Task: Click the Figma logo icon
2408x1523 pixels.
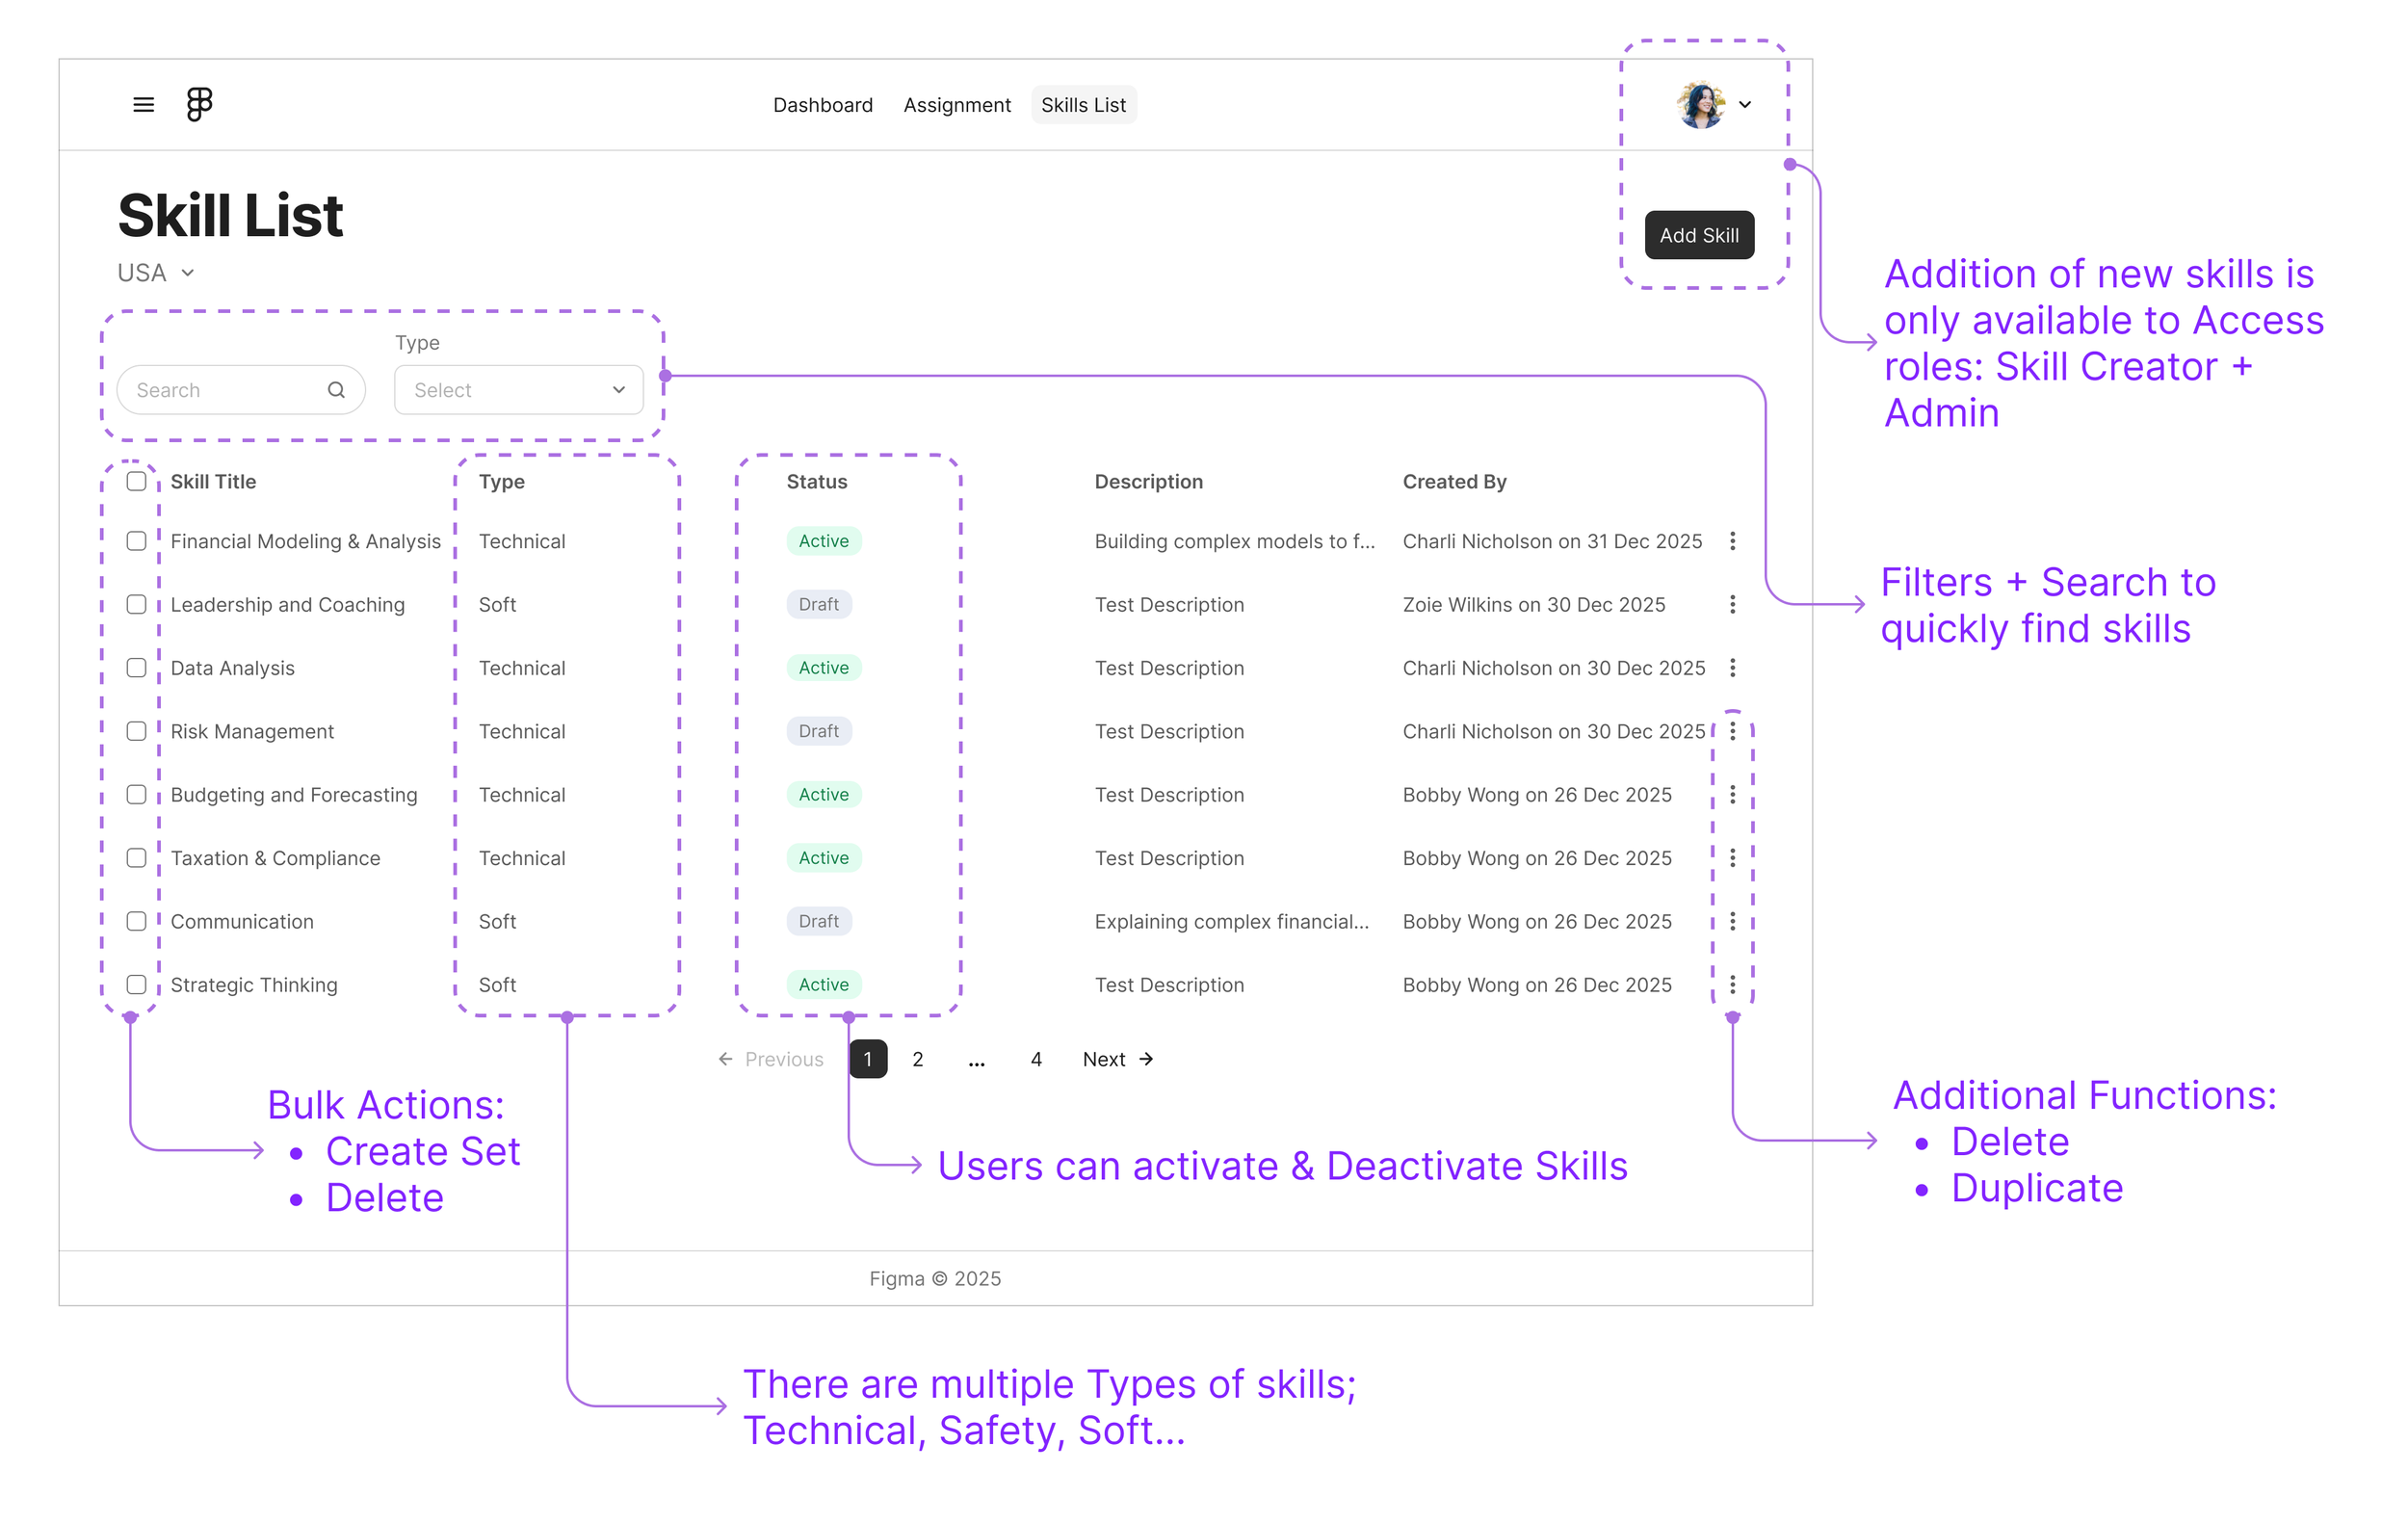Action: [x=199, y=104]
